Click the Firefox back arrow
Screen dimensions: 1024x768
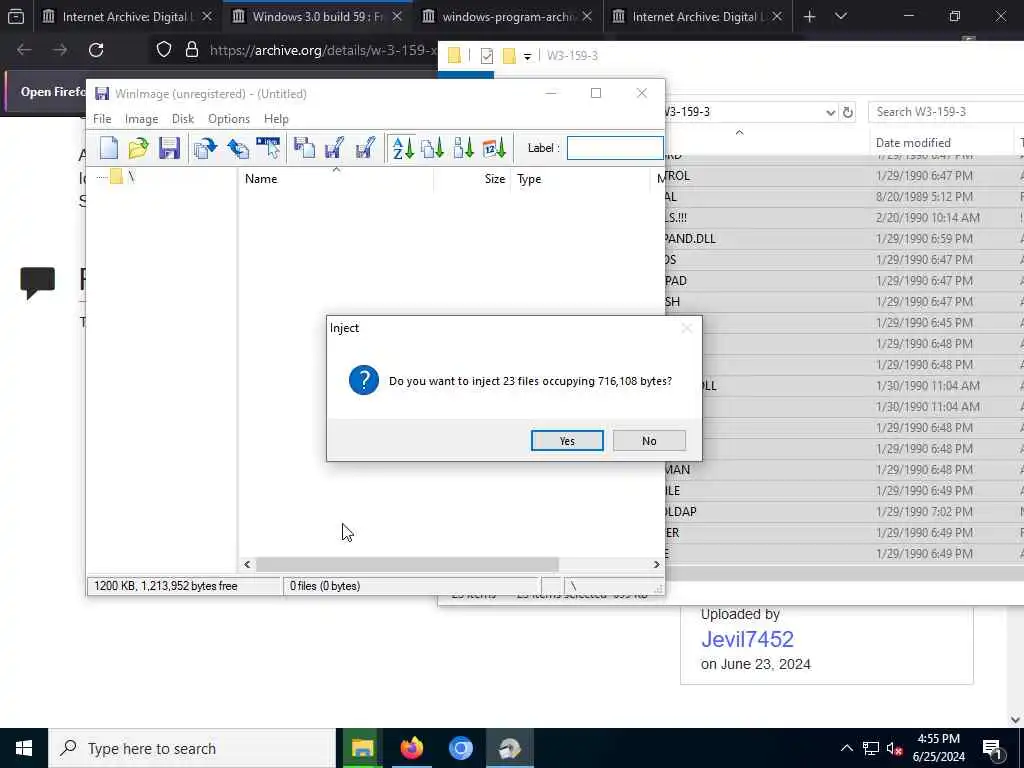(x=24, y=50)
